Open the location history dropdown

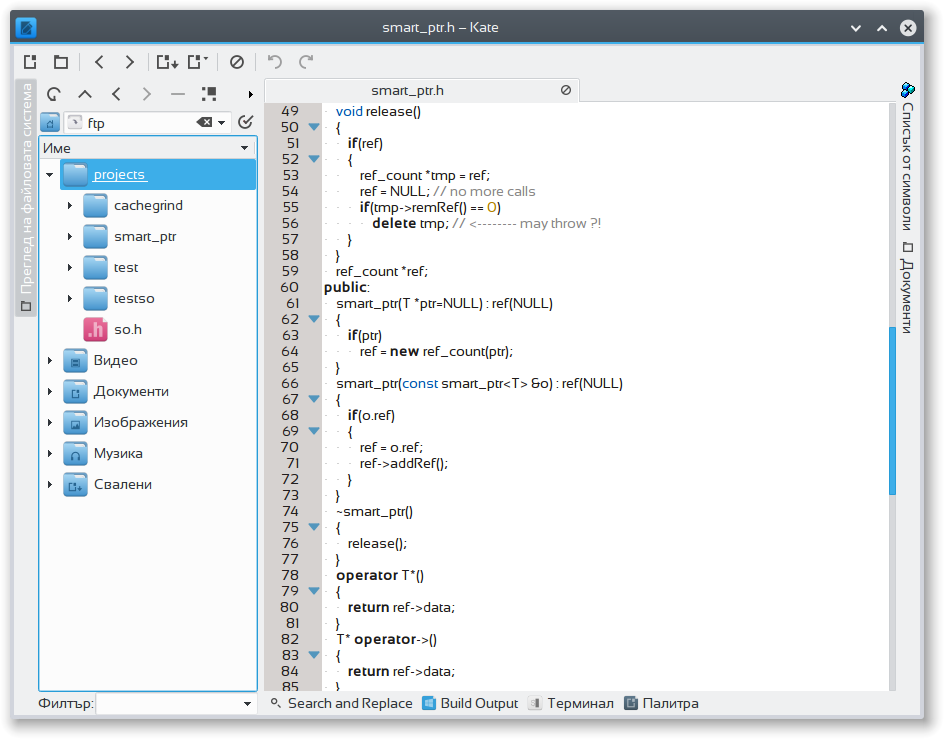tap(222, 123)
